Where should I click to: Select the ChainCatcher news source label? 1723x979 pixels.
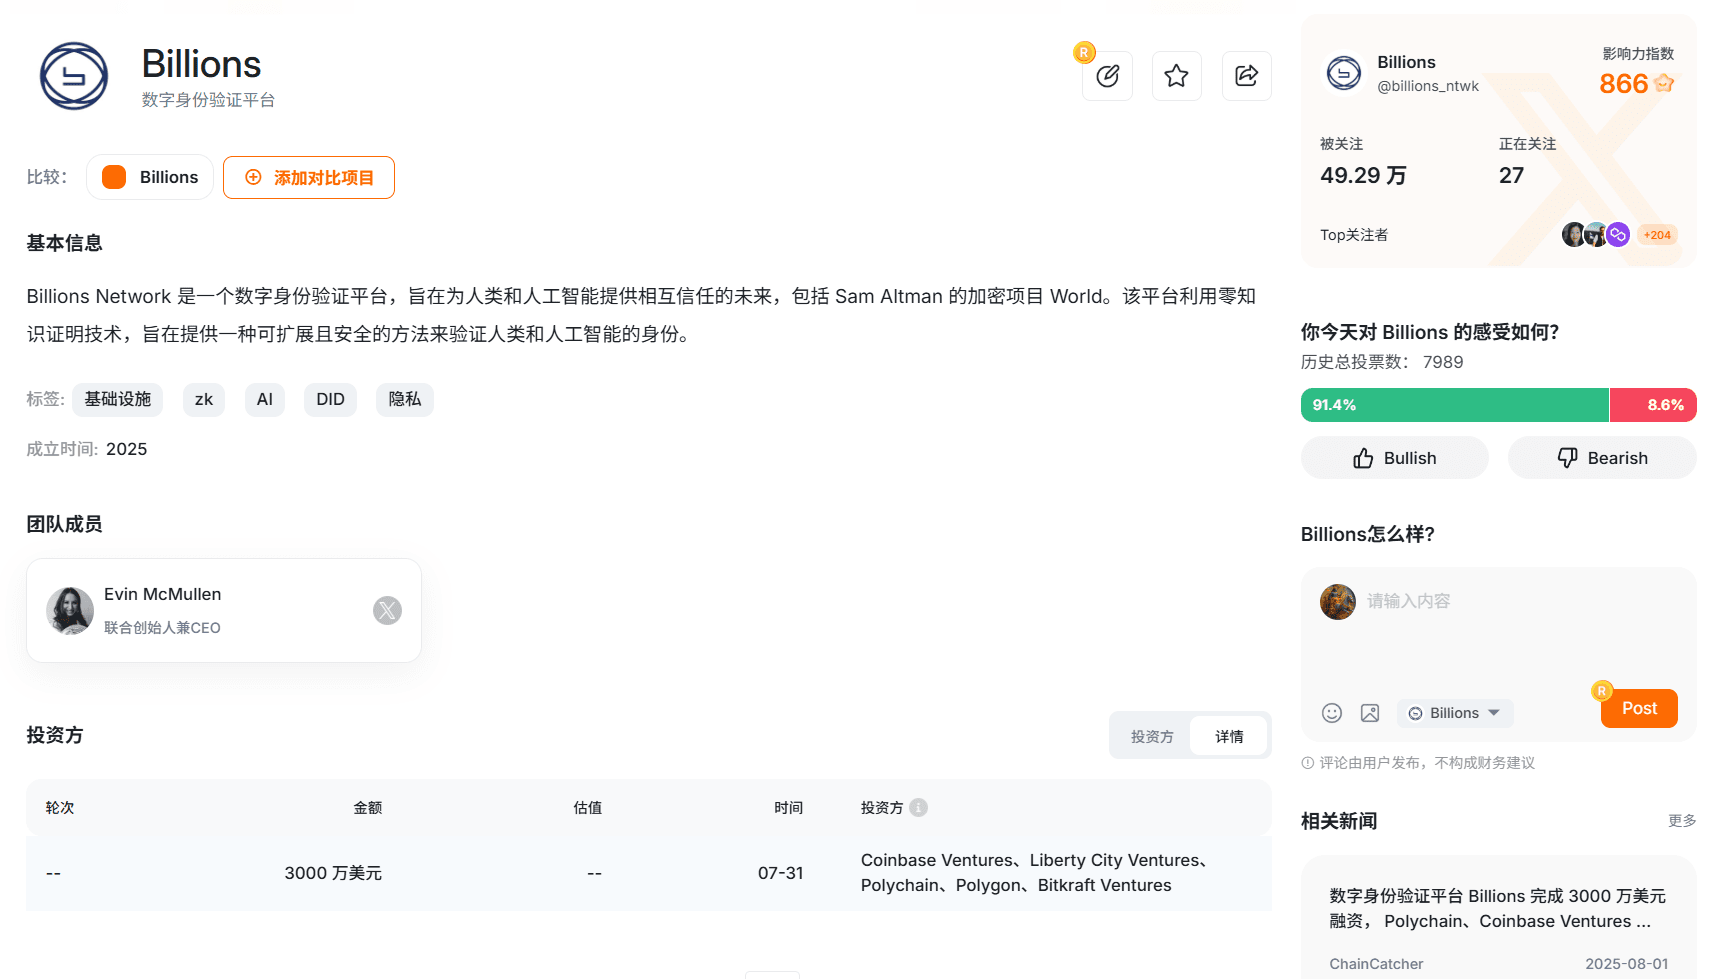click(1376, 964)
